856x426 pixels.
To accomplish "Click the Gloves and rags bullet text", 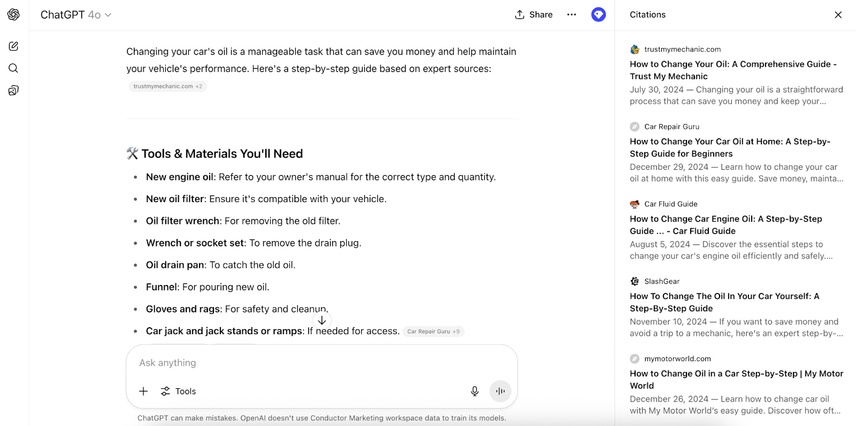I will (x=237, y=309).
